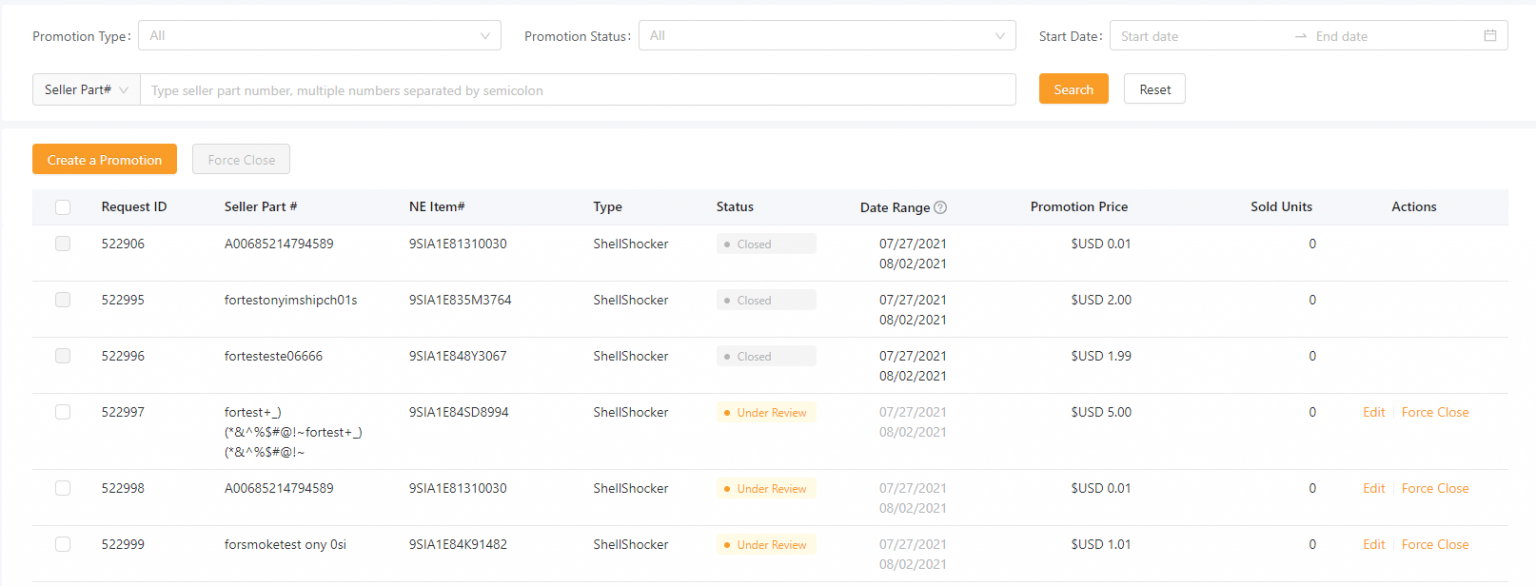Open the Promotion Type dropdown
The width and height of the screenshot is (1536, 586).
click(x=319, y=36)
